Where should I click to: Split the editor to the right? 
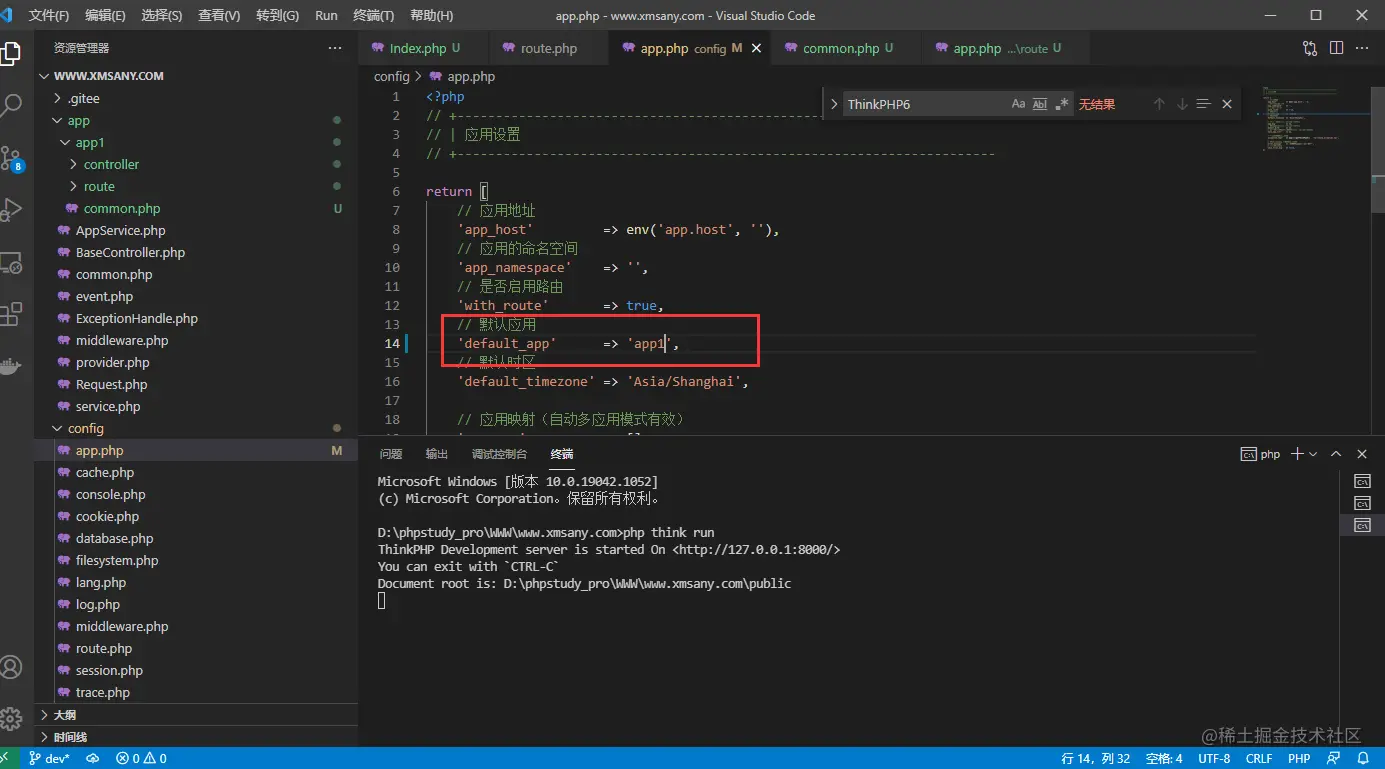pos(1337,48)
